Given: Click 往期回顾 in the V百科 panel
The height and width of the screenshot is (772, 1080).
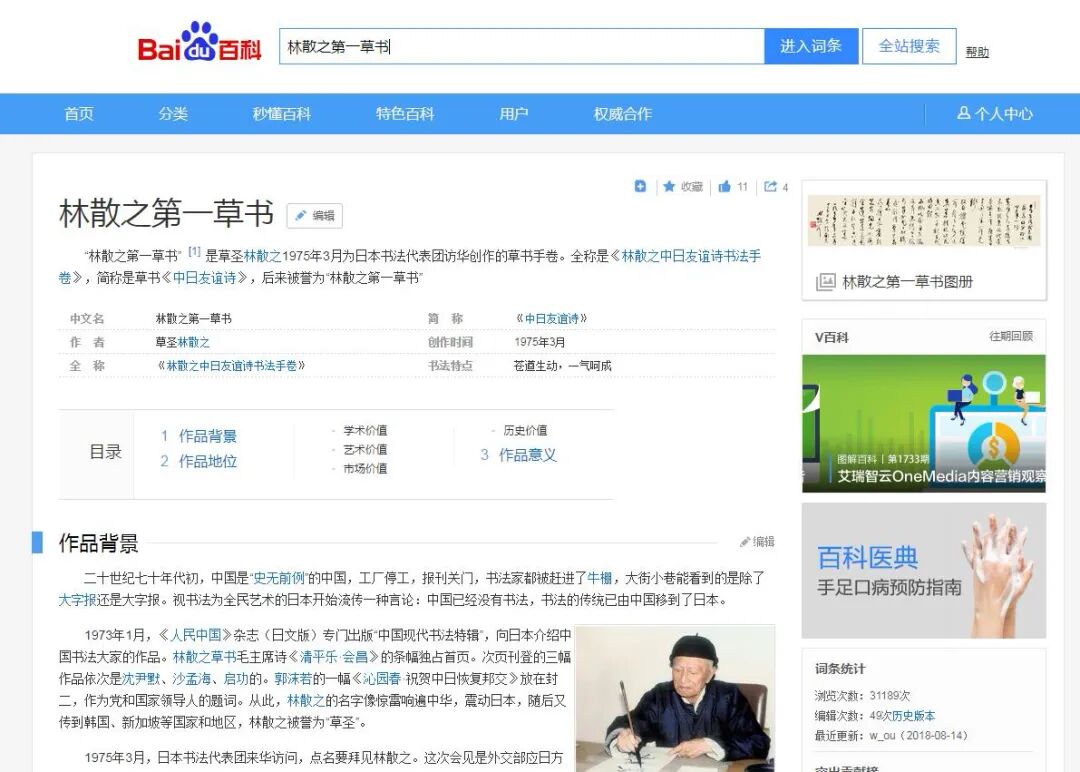Looking at the screenshot, I should click(1011, 336).
